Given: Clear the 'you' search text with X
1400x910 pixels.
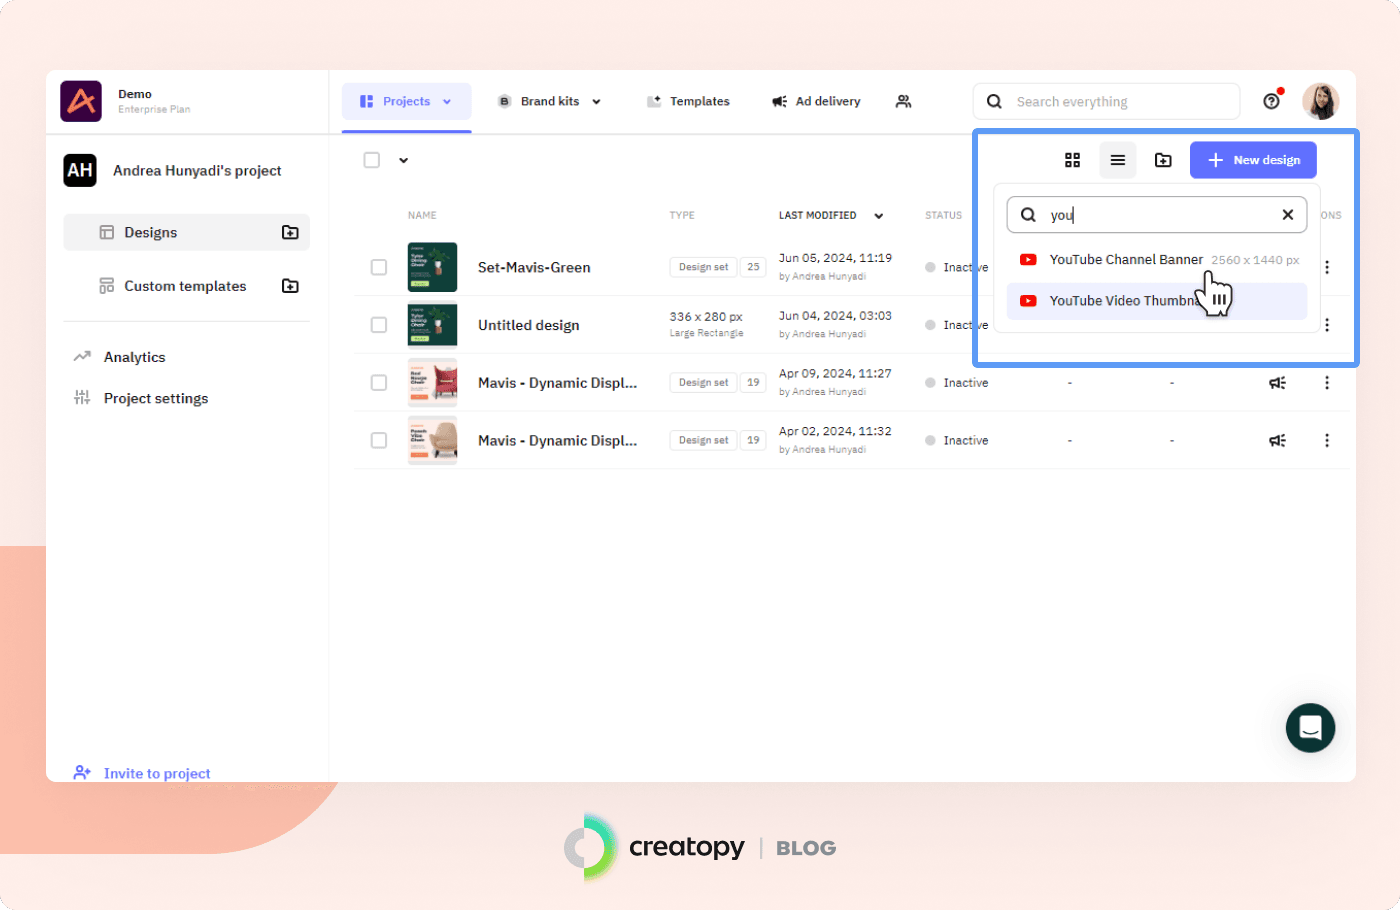Looking at the screenshot, I should pyautogui.click(x=1287, y=215).
